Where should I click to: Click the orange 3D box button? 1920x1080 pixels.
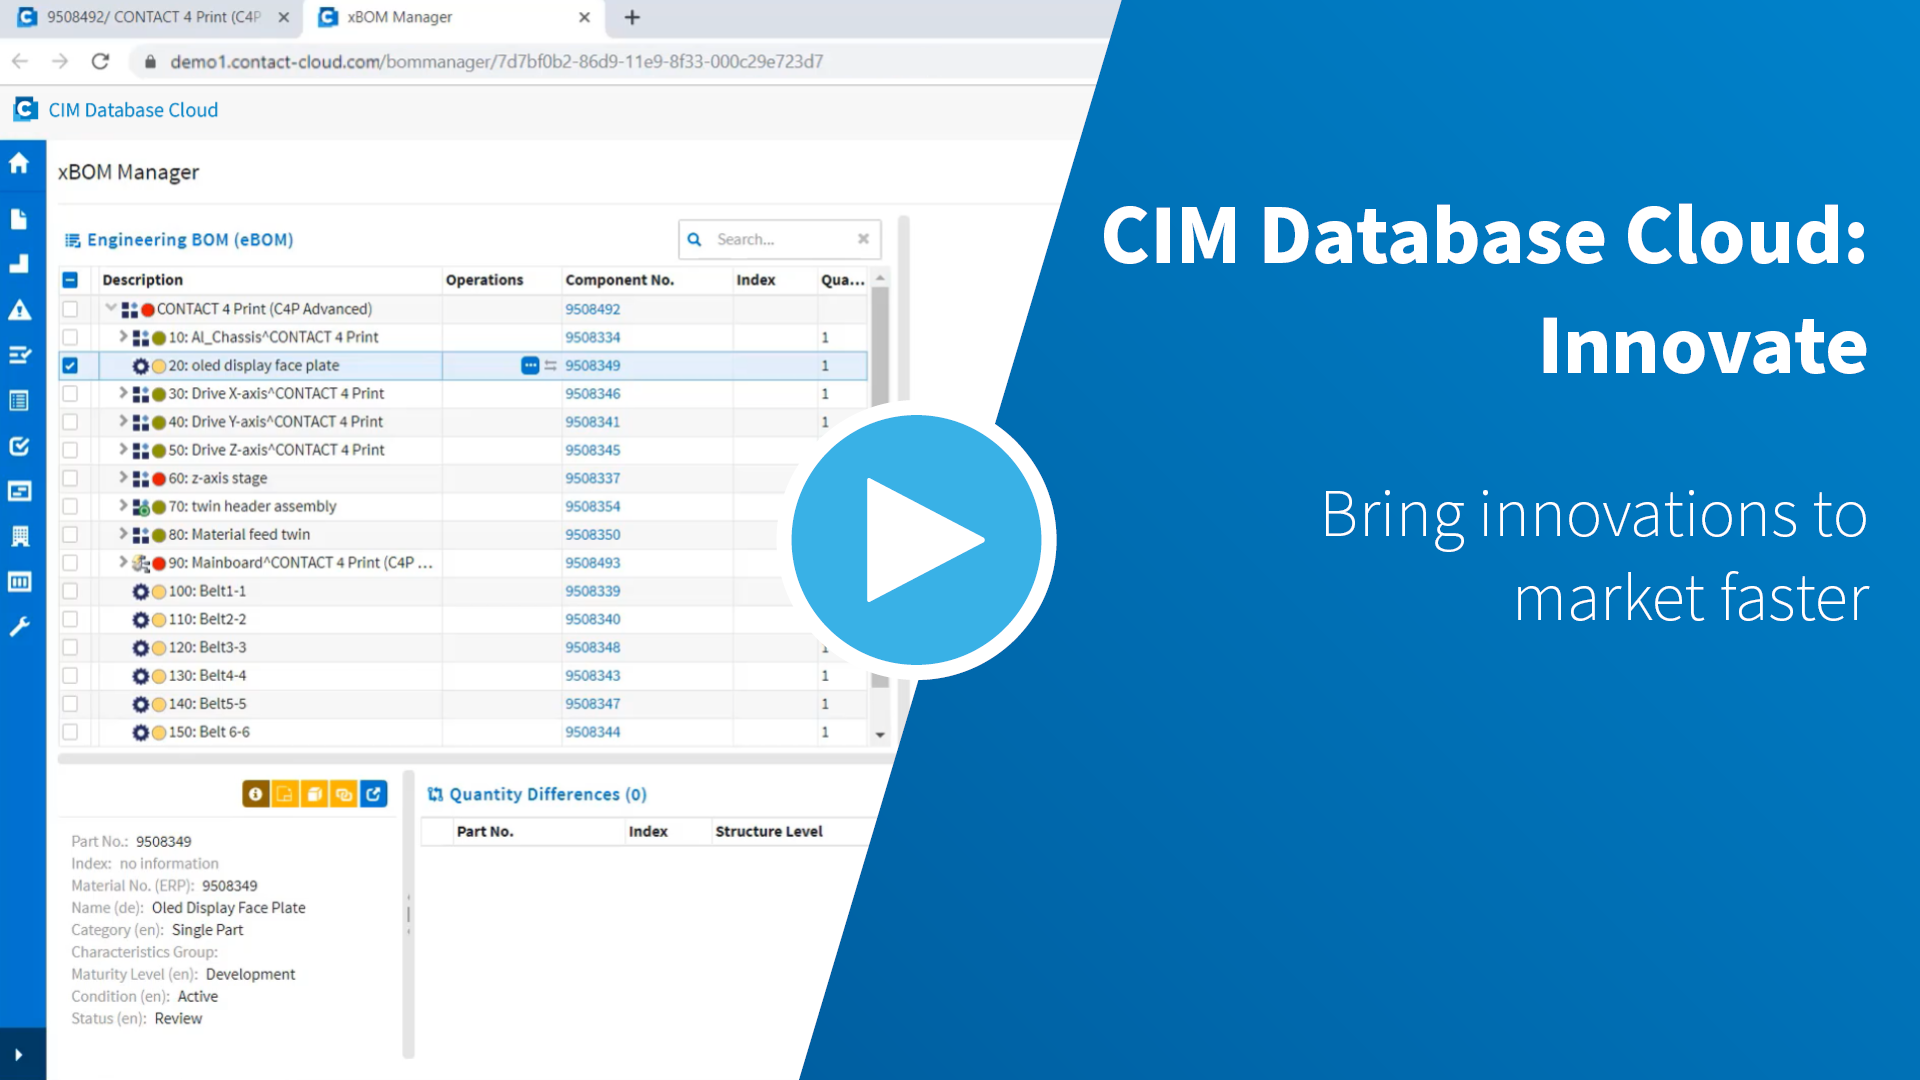(x=314, y=794)
